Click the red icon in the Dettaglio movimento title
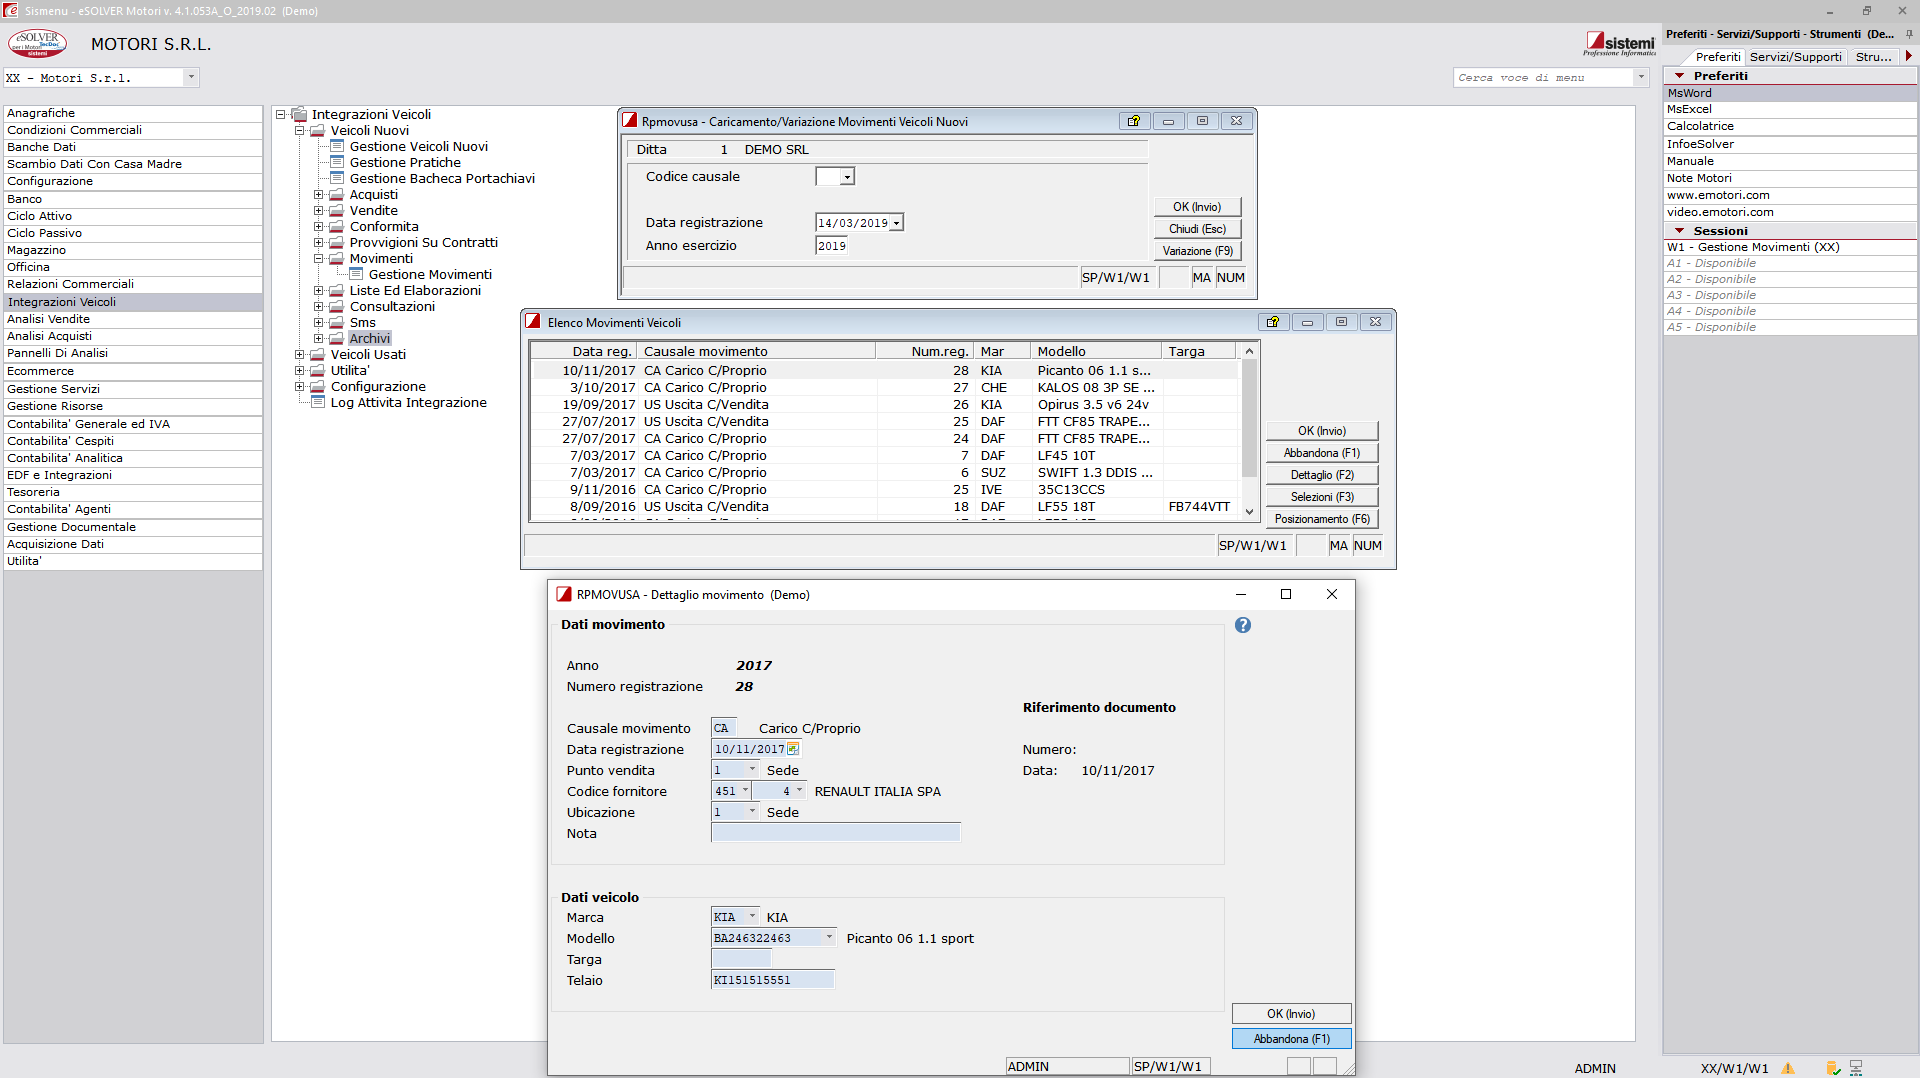 (x=564, y=594)
